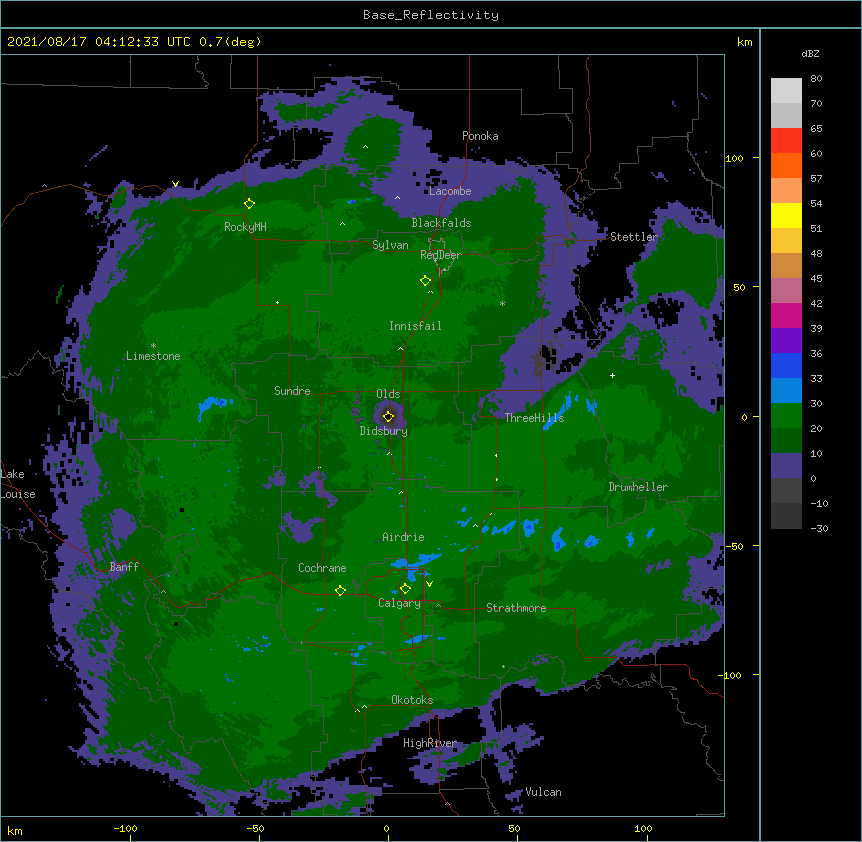The width and height of the screenshot is (862, 842).
Task: Select the red 60-65 dBZ legend swatch
Action: point(786,141)
